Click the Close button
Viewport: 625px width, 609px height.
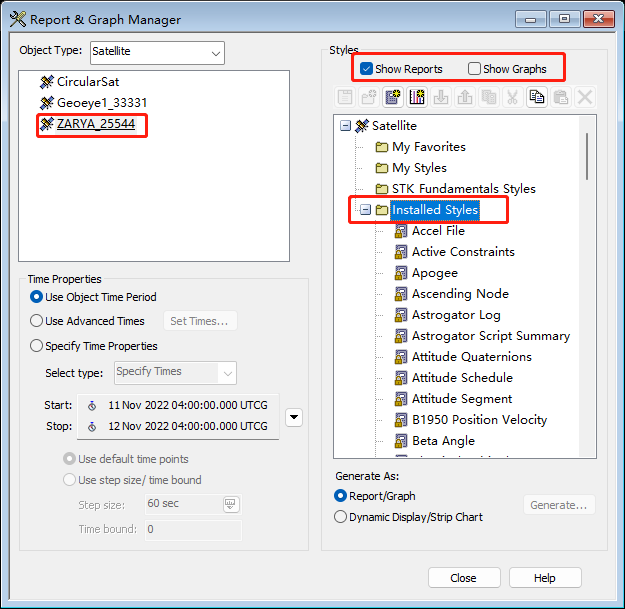pyautogui.click(x=463, y=578)
